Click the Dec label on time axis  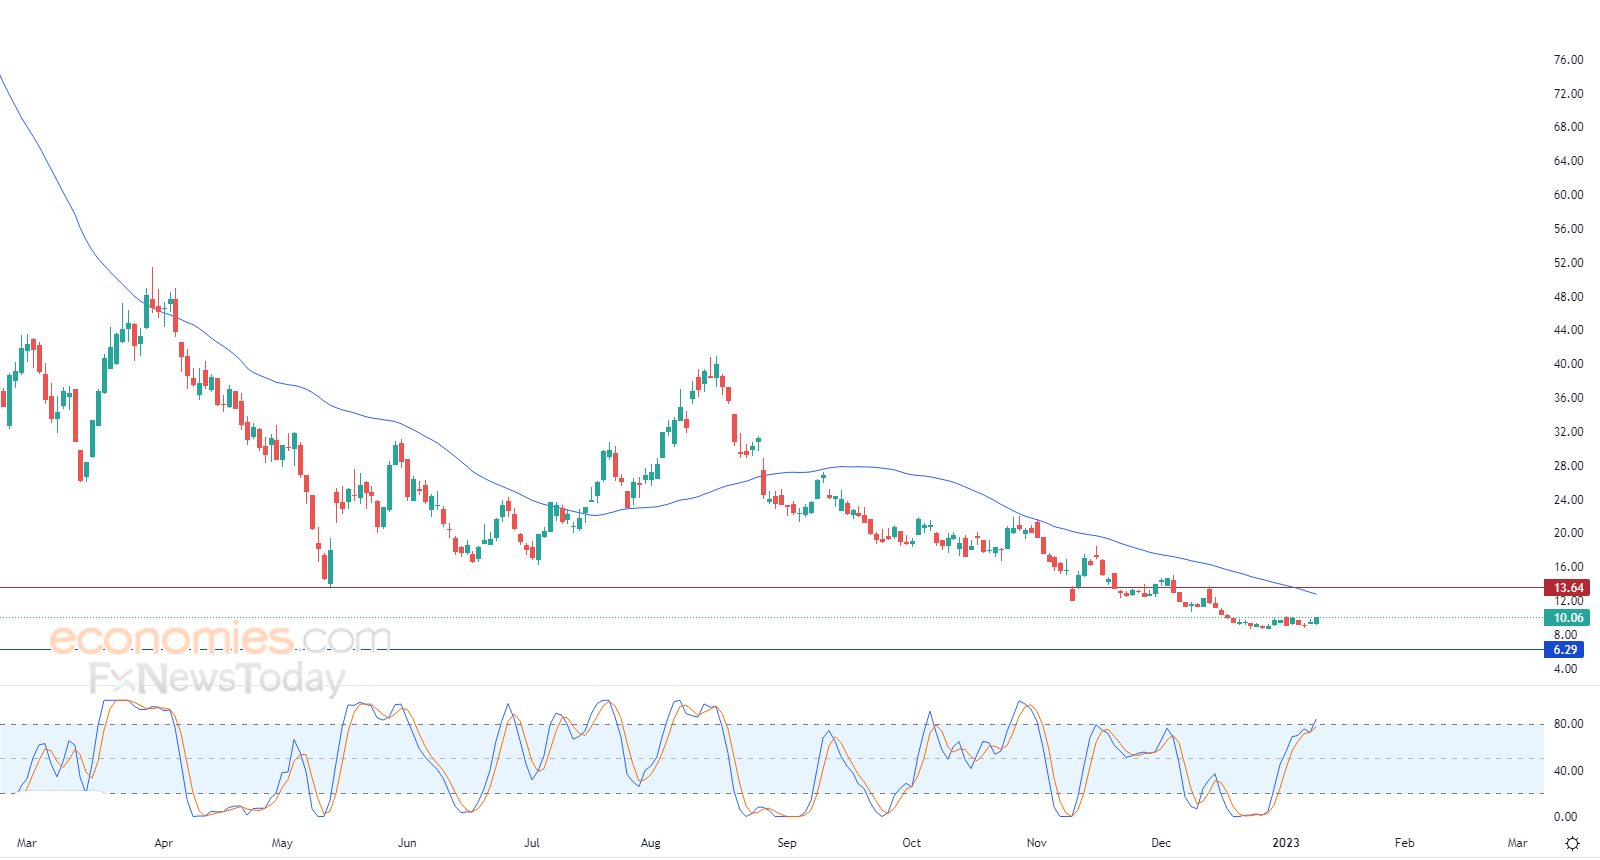(x=1161, y=843)
